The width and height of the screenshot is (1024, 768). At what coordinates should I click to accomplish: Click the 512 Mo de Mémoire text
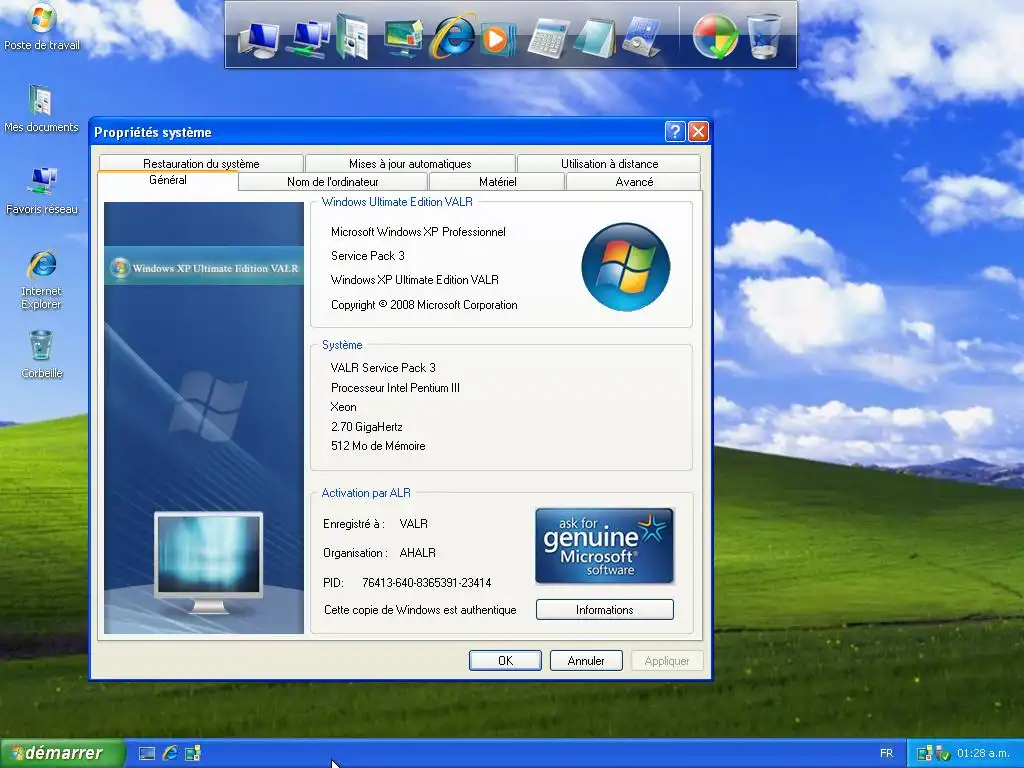click(377, 446)
